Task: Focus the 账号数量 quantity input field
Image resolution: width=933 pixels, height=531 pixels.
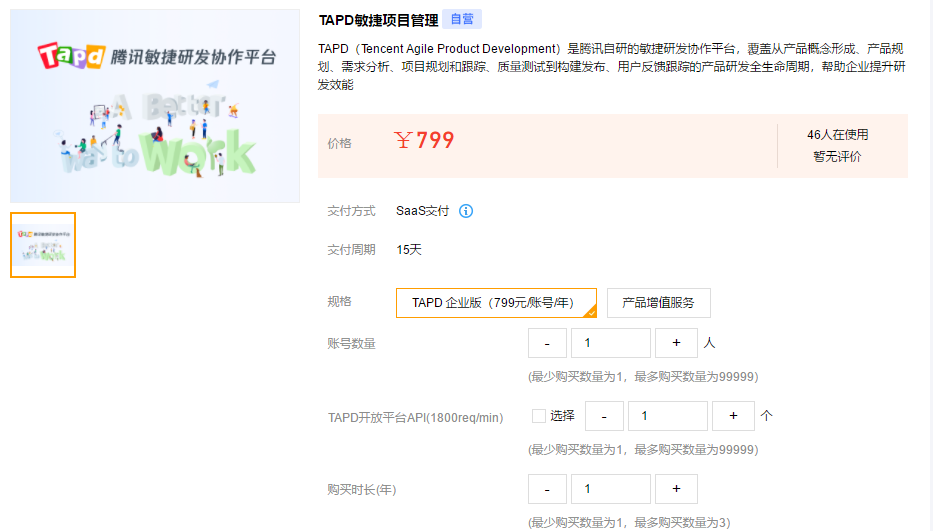Action: tap(610, 343)
